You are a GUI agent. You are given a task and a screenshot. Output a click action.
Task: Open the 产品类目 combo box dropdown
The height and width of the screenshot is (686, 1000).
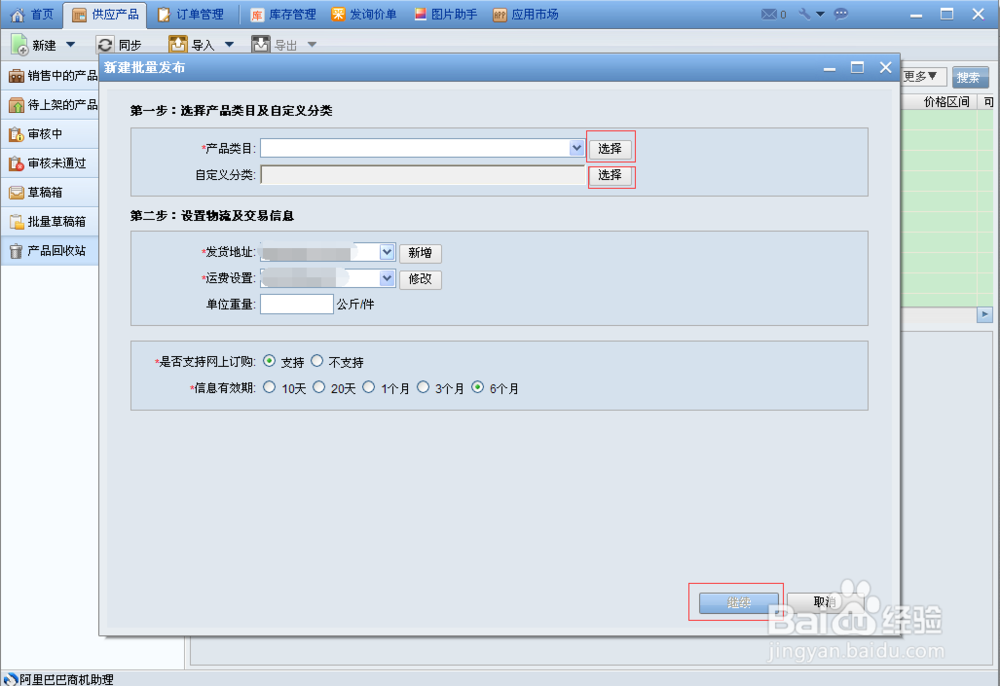click(x=576, y=148)
